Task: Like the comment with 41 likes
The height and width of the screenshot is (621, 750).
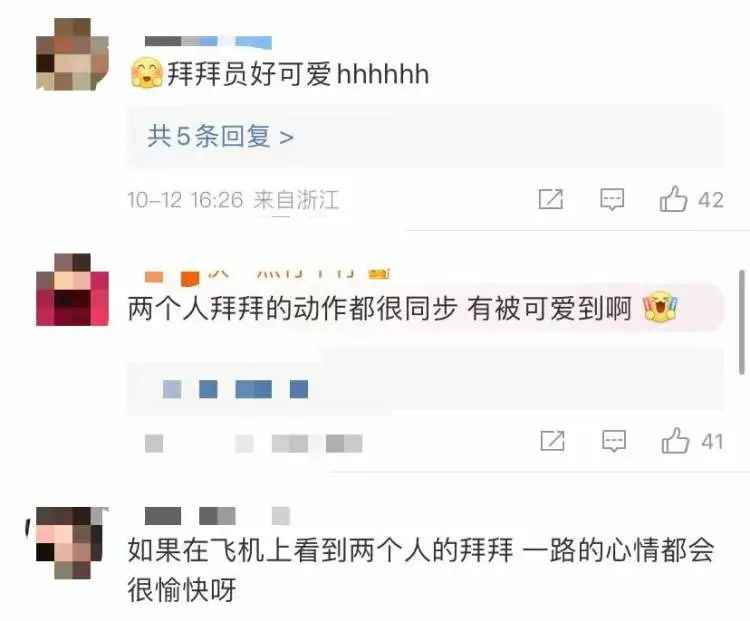Action: [675, 441]
